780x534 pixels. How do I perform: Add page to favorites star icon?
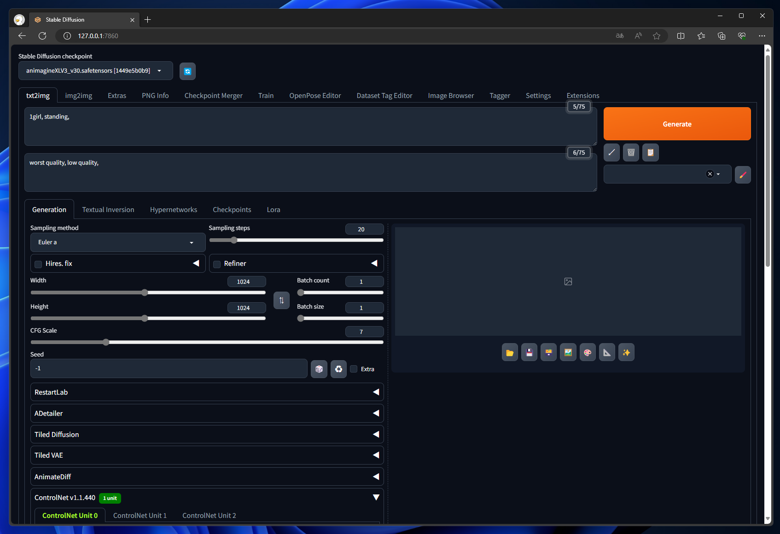657,36
